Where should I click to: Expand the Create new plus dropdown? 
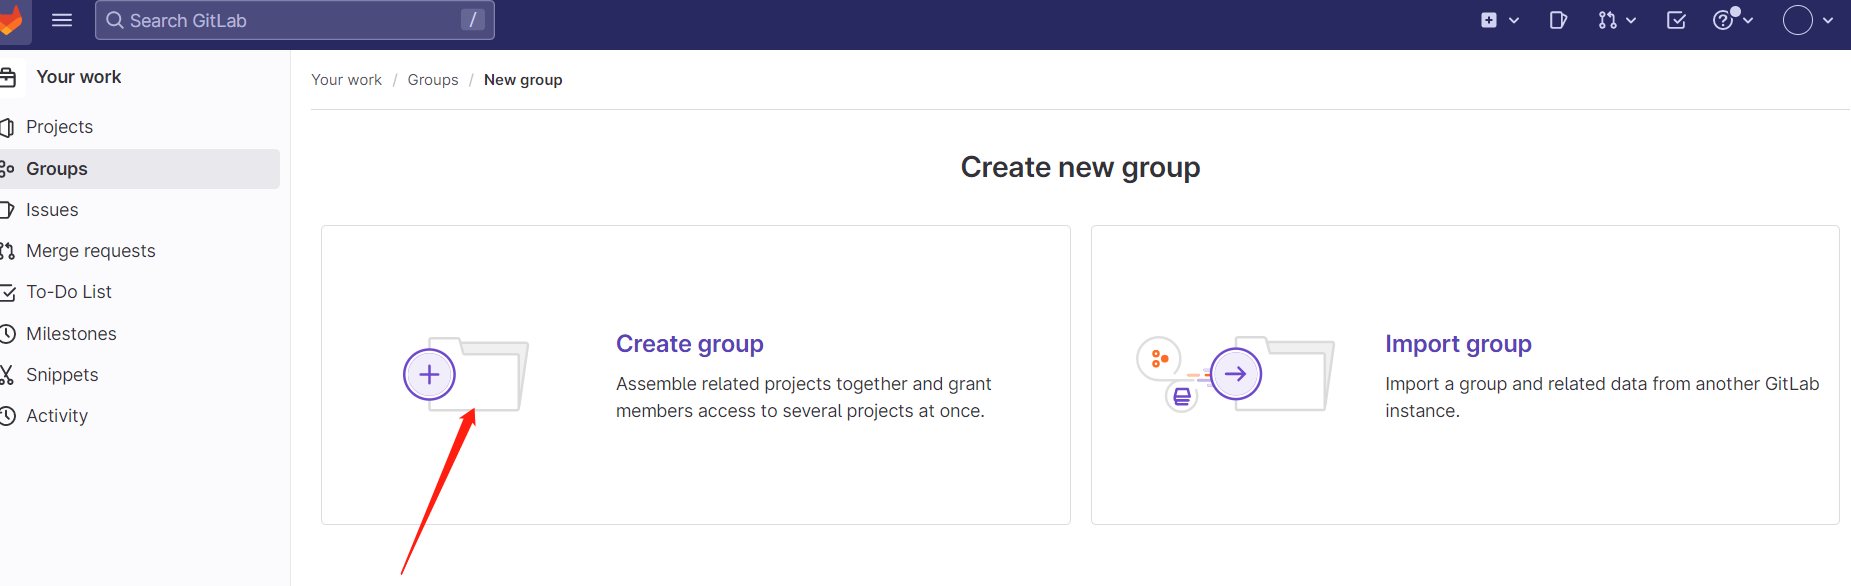[x=1499, y=20]
